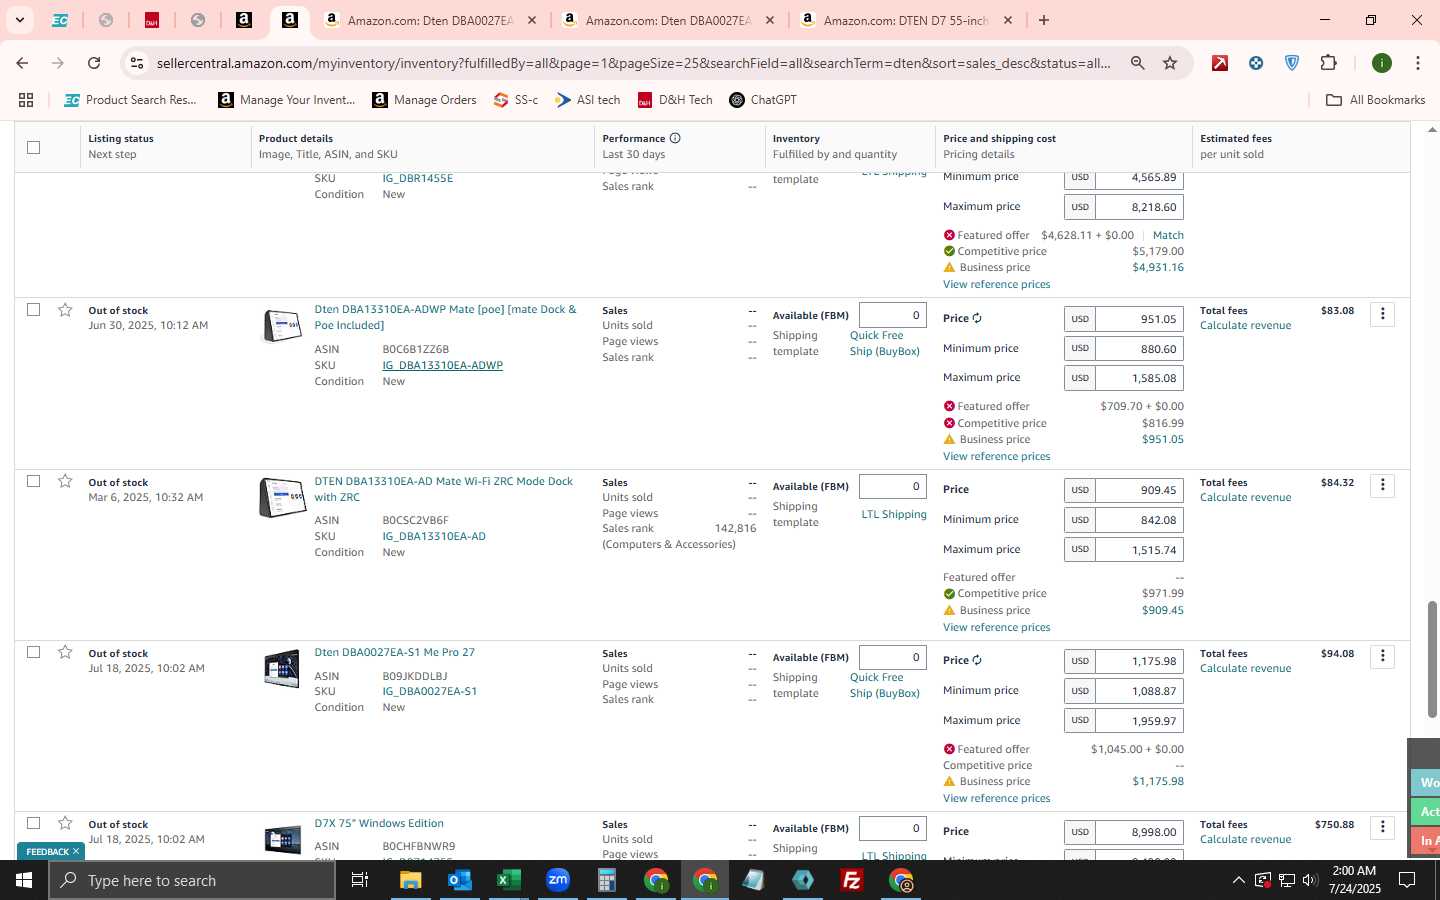Star the DBA0027EA-S1 Me Pro 27 listing
The height and width of the screenshot is (900, 1440).
tap(65, 652)
